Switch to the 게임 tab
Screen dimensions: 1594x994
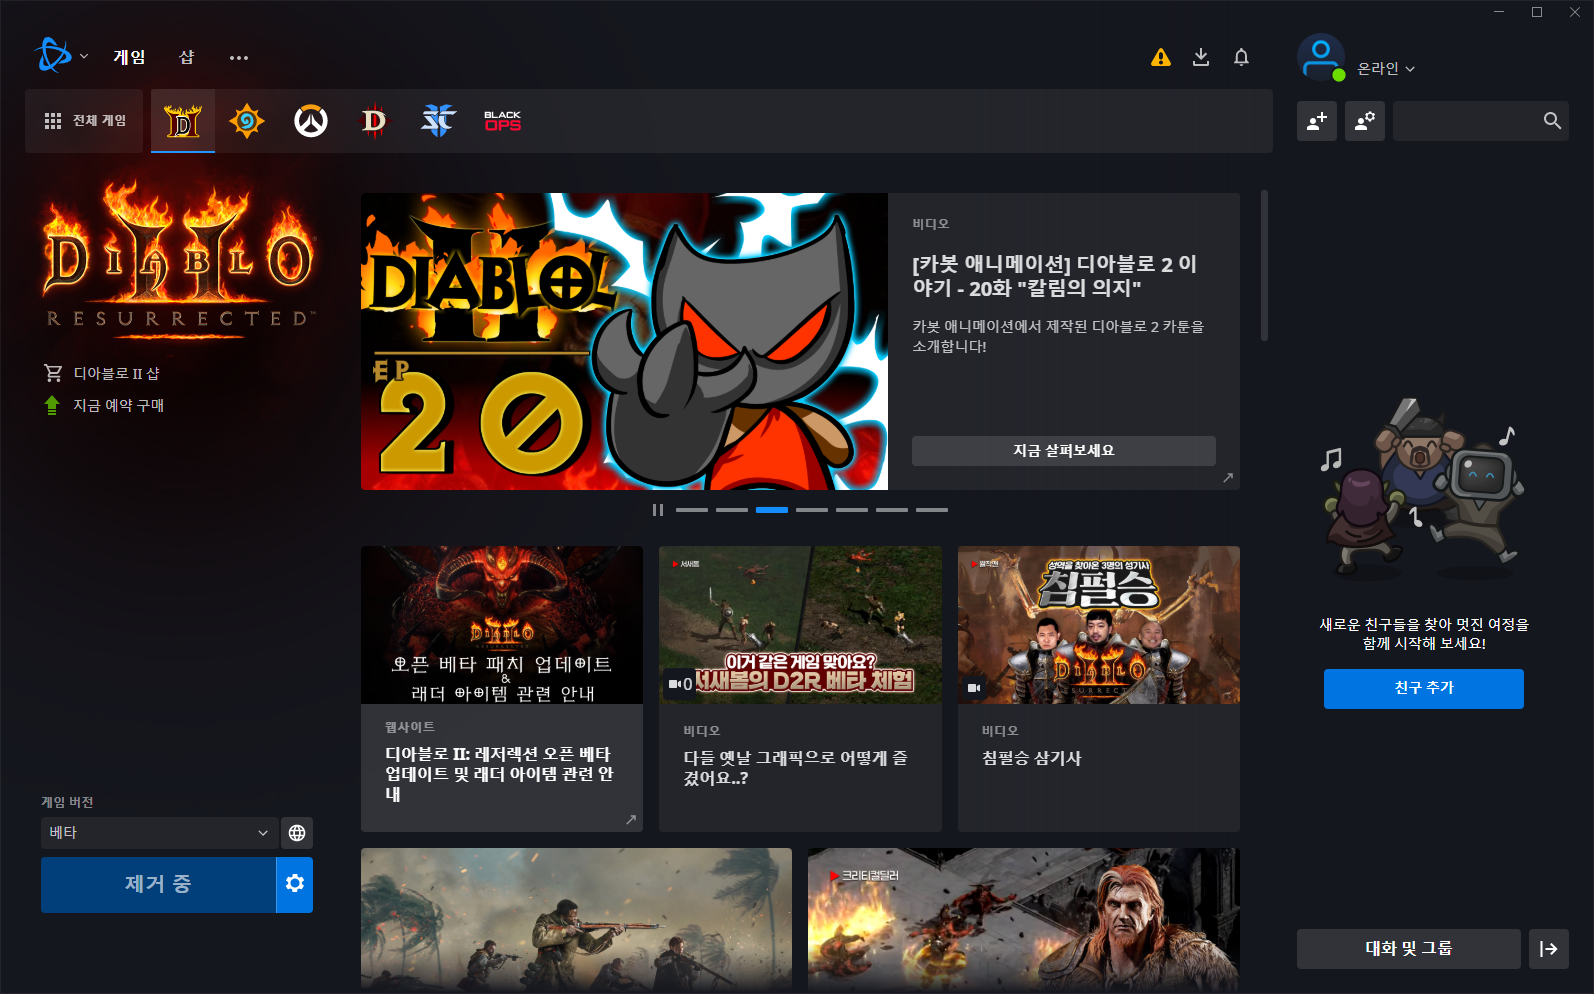point(129,57)
